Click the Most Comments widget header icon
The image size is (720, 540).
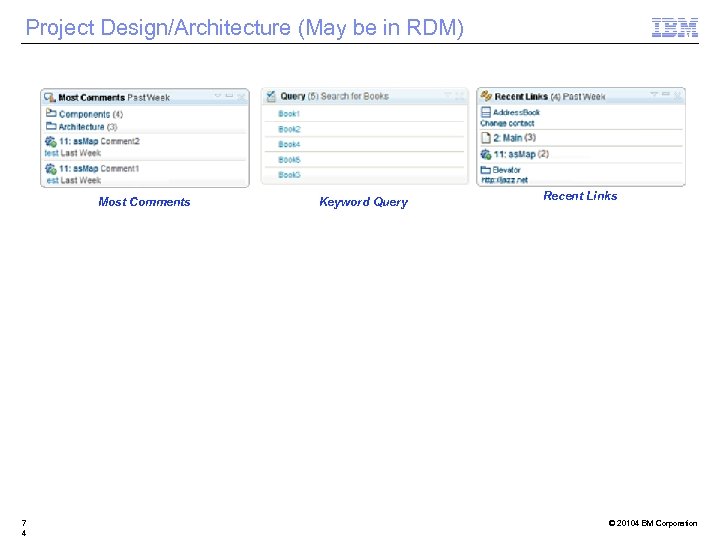50,97
